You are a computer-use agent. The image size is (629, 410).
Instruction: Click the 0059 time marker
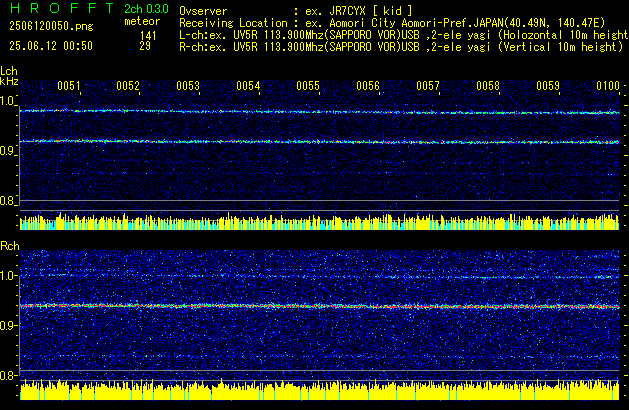pos(548,86)
